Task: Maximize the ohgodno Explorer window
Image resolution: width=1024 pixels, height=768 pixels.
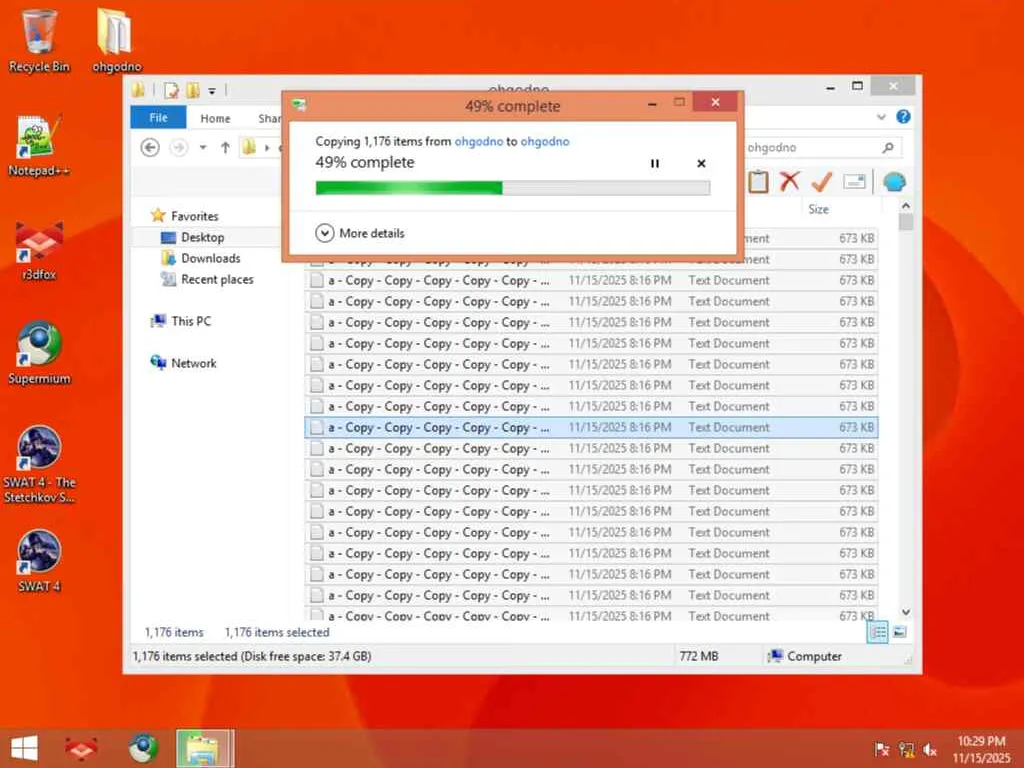Action: 857,86
